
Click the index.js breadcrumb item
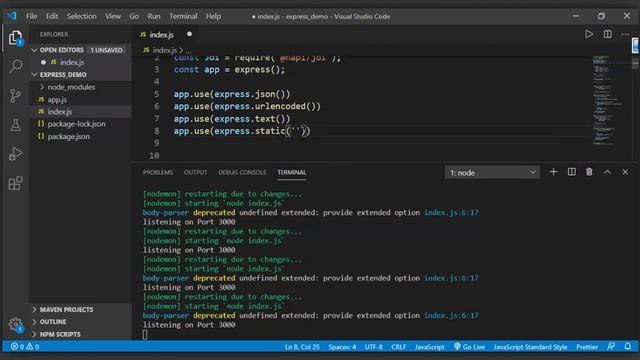click(164, 50)
